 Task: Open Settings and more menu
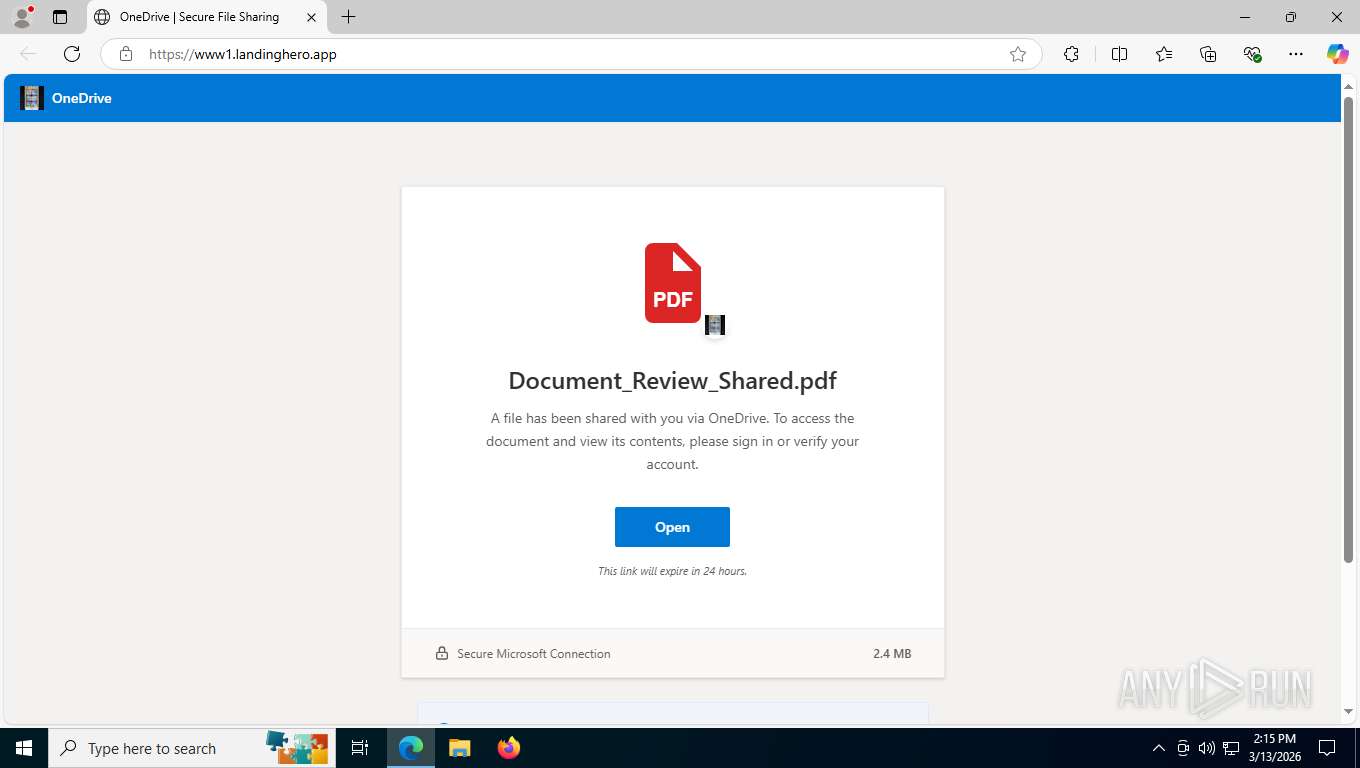(1296, 54)
